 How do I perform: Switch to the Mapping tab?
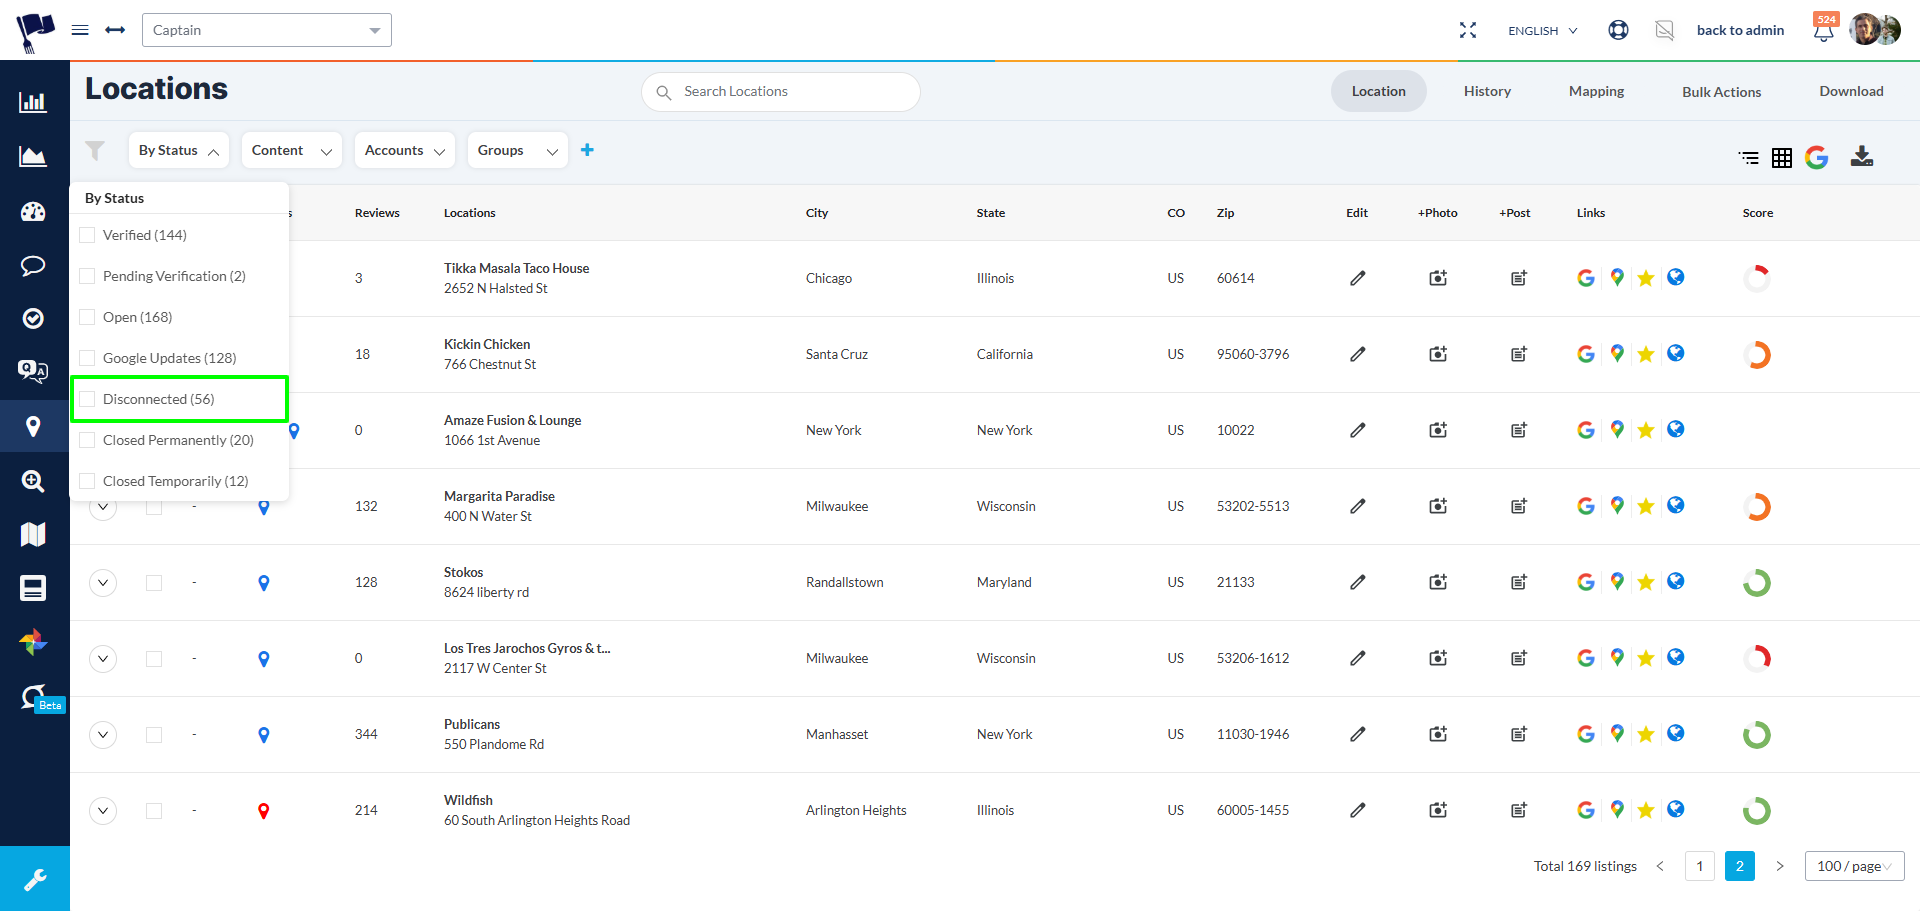point(1595,91)
